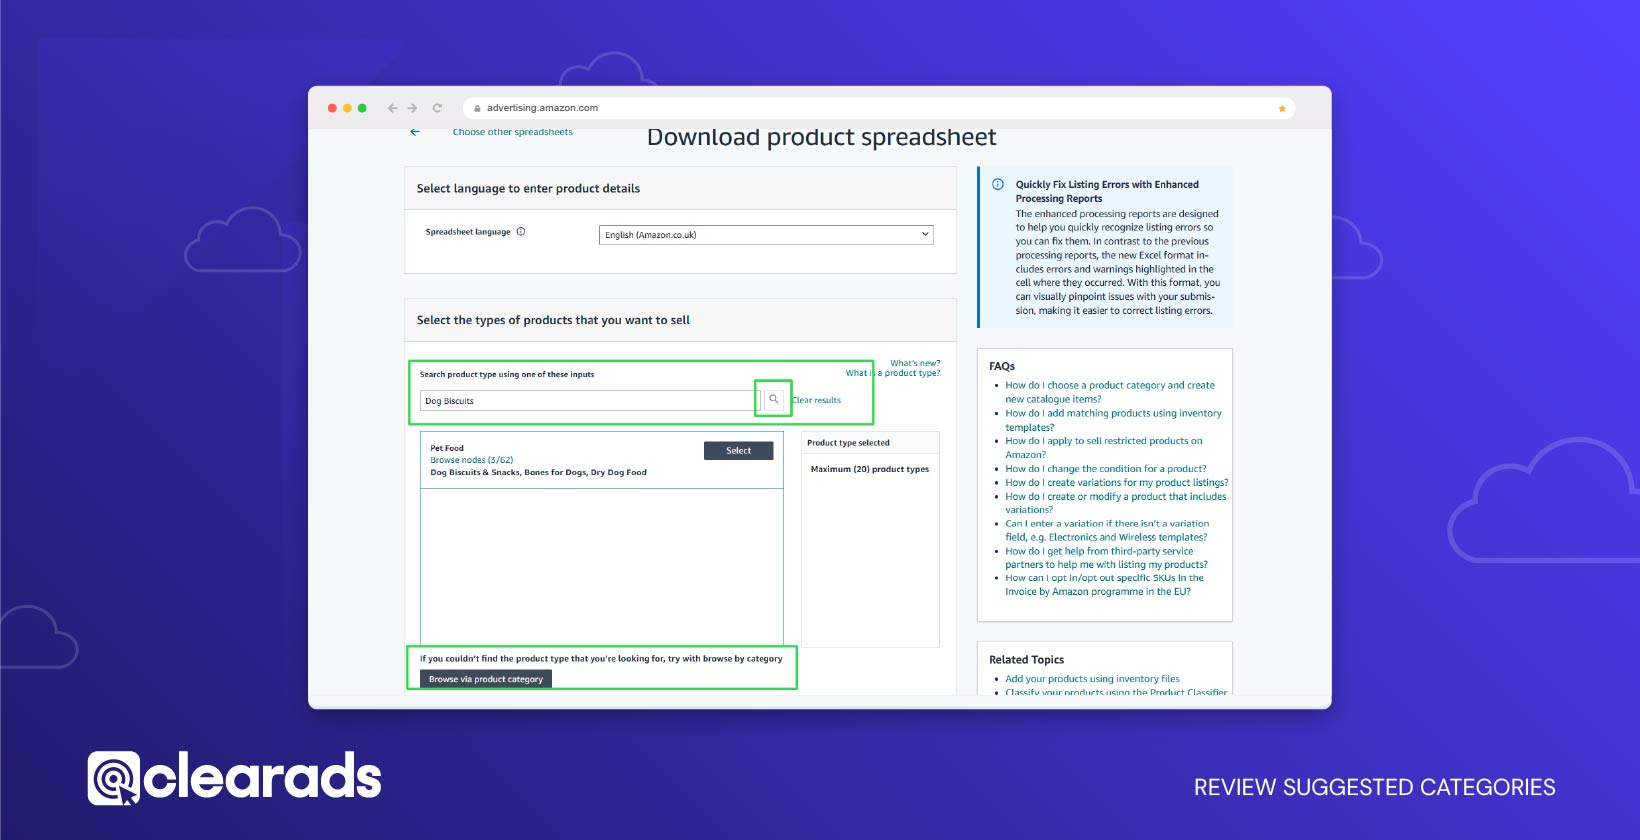Click the magnifier search icon button
Viewport: 1640px width, 840px height.
pyautogui.click(x=773, y=399)
